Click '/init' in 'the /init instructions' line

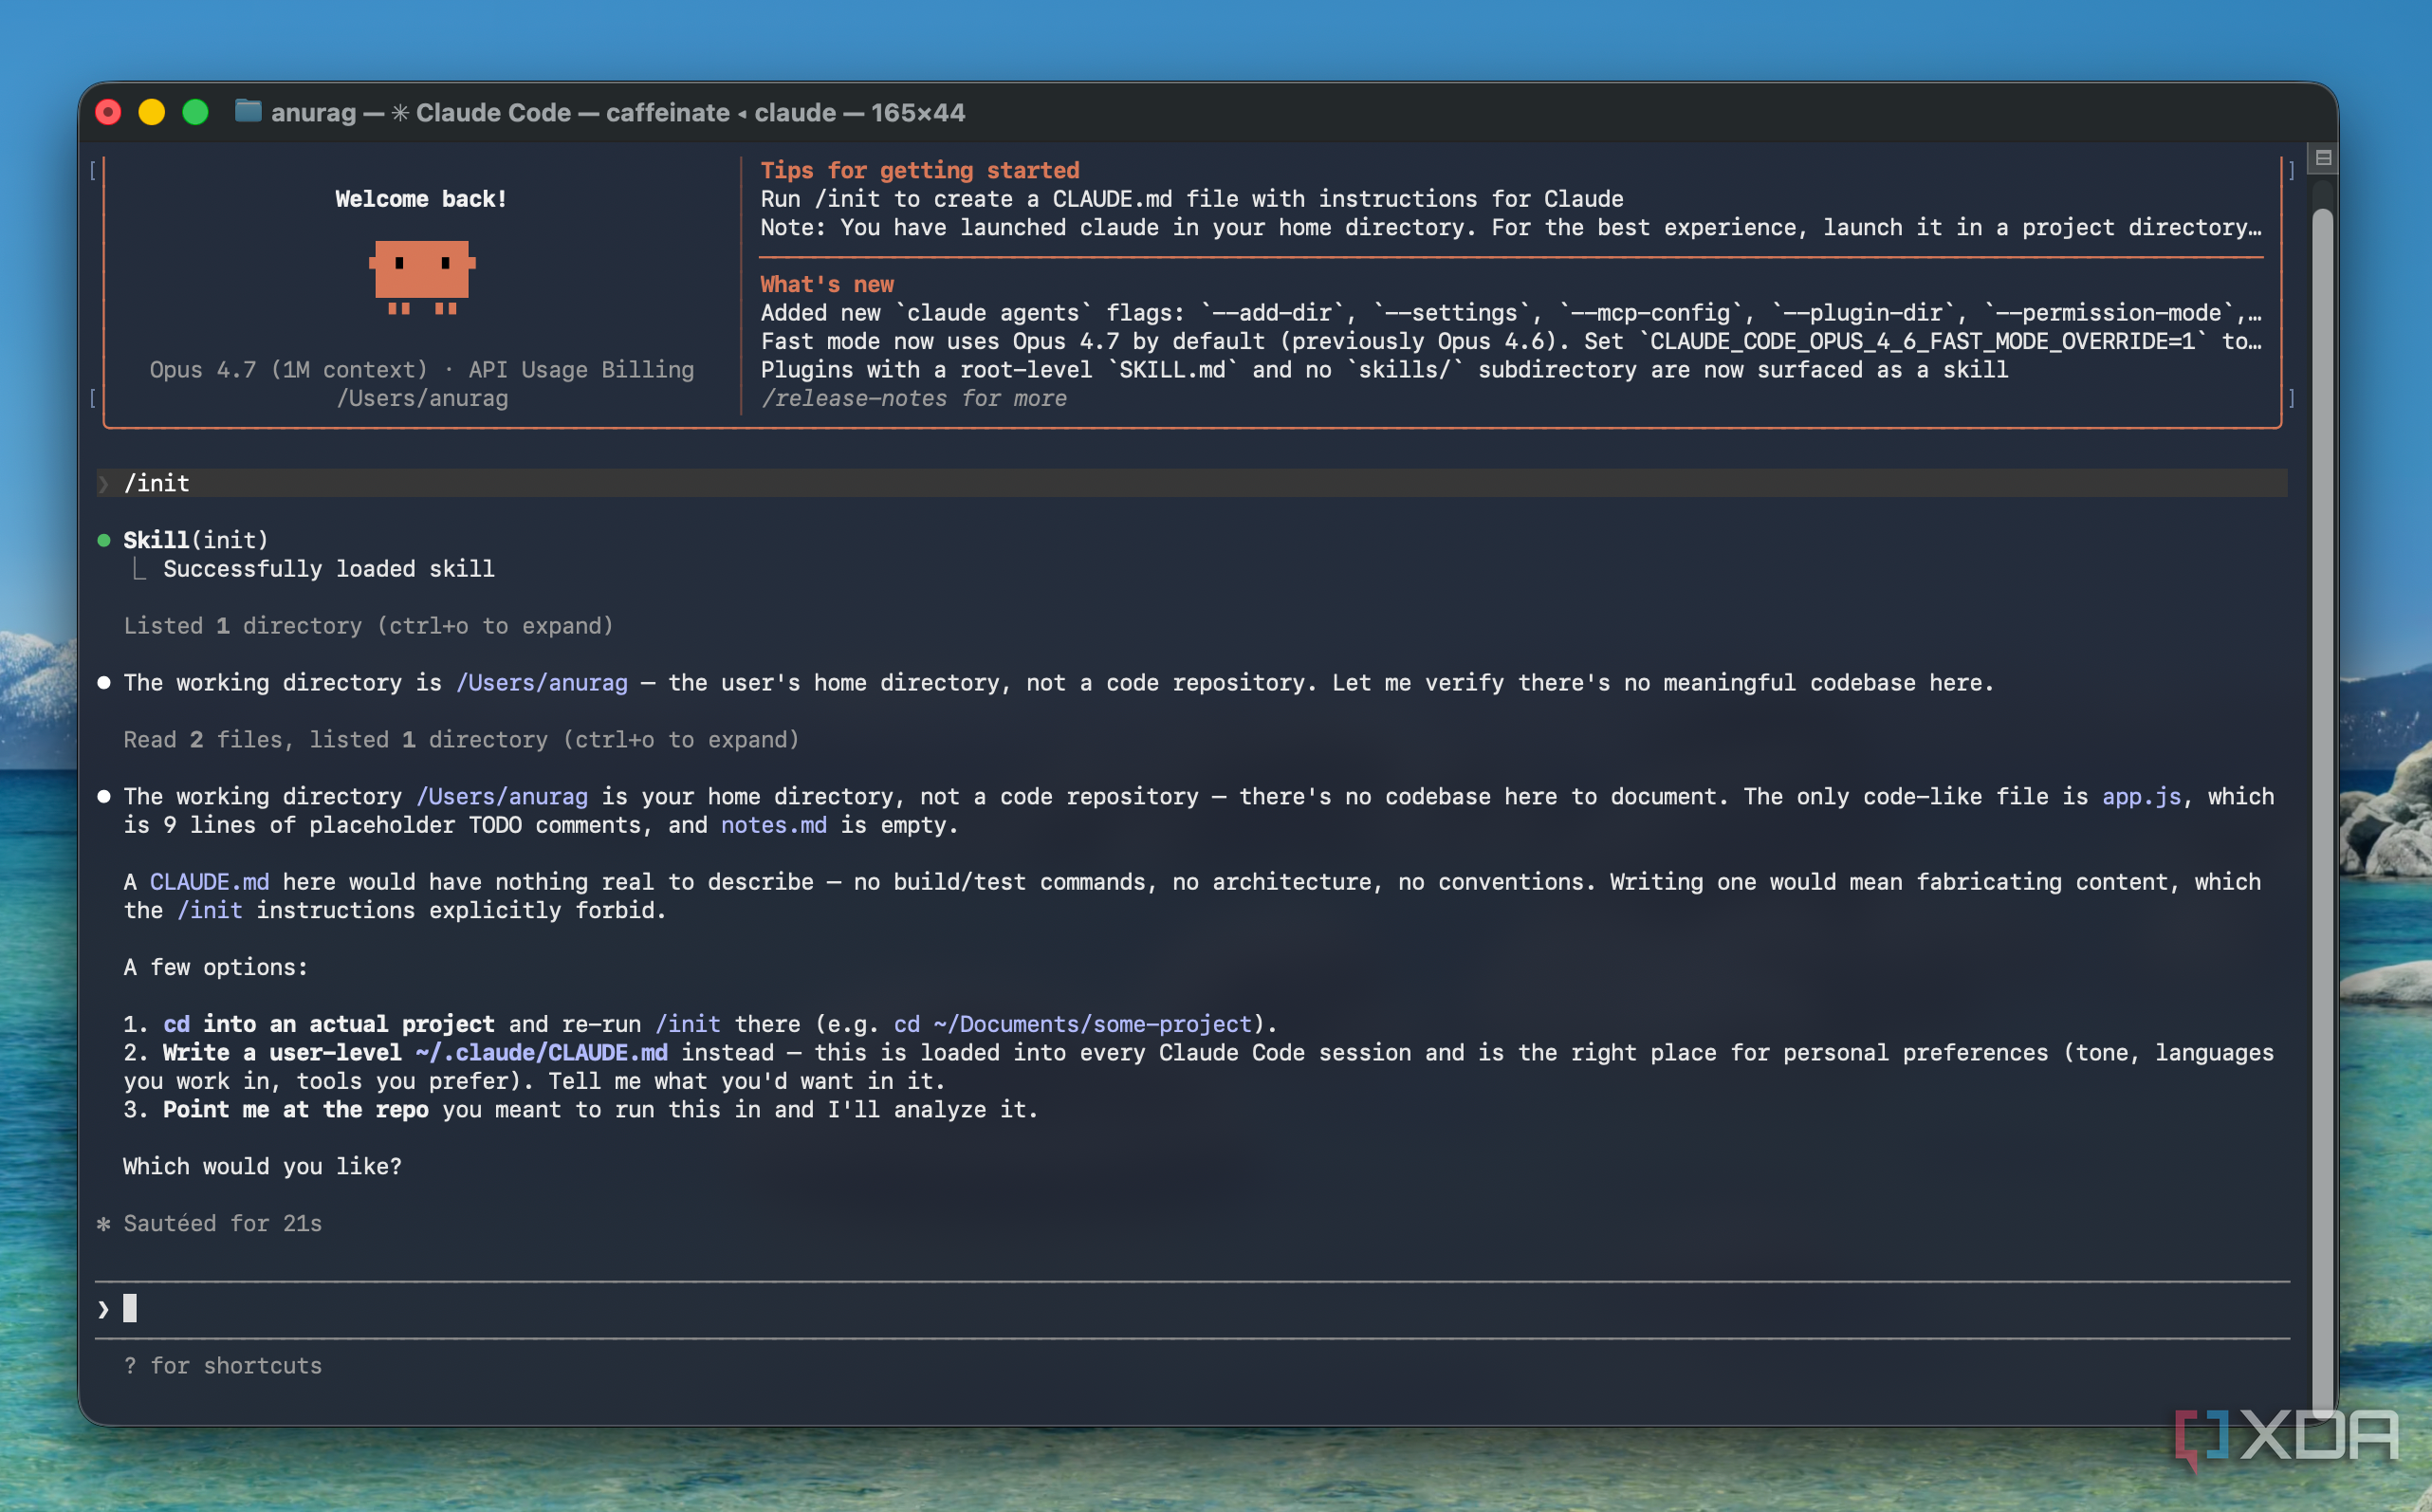pyautogui.click(x=209, y=910)
